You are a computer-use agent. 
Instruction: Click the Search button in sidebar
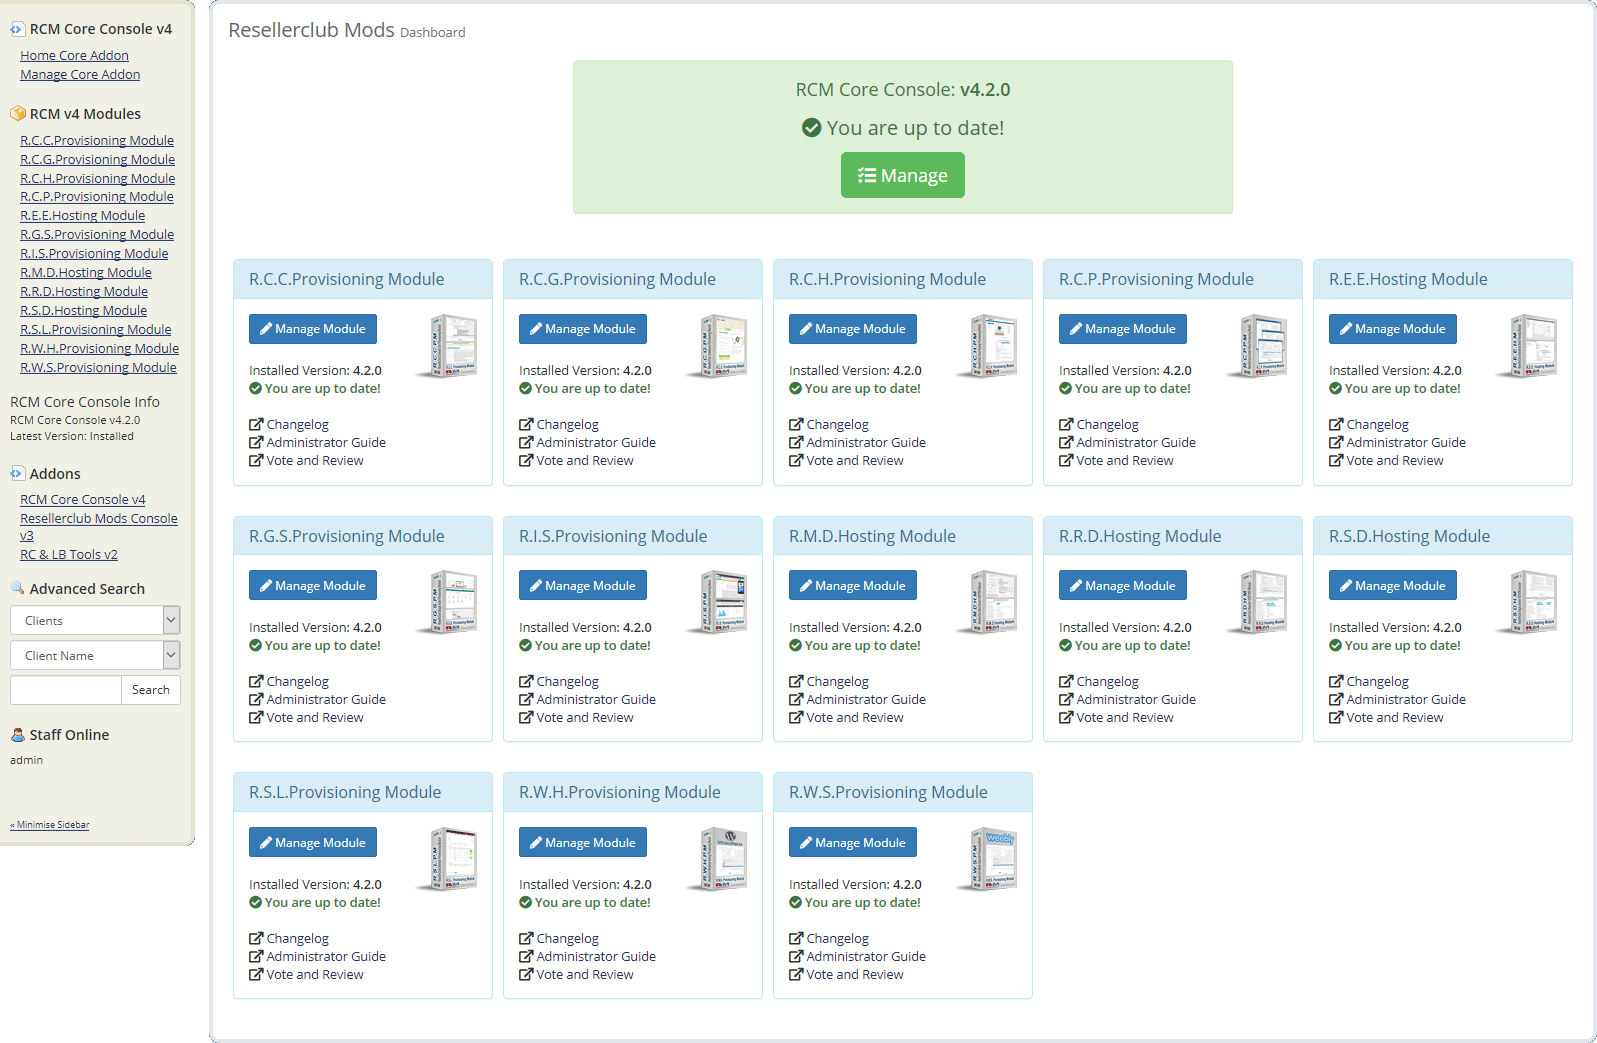click(151, 690)
